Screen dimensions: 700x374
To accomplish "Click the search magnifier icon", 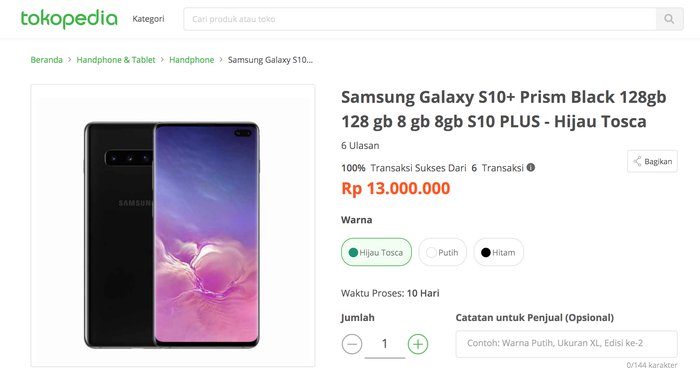I will [x=669, y=19].
